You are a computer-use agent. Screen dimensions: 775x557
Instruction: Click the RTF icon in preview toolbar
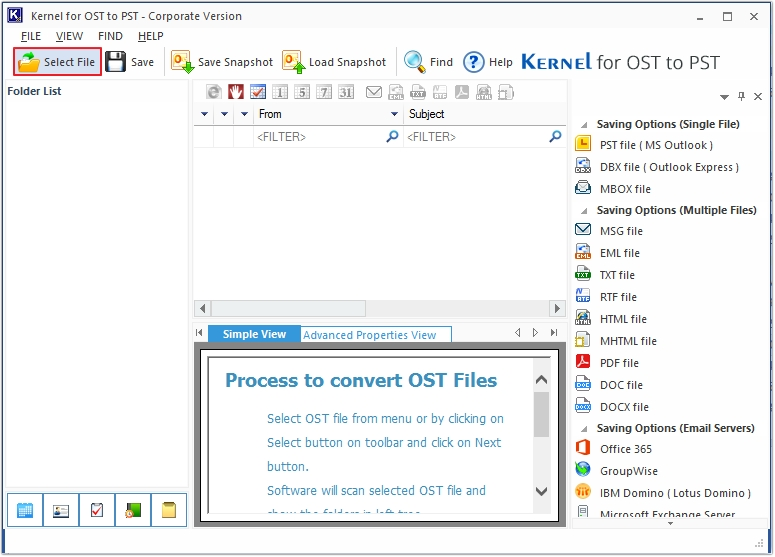pos(440,92)
